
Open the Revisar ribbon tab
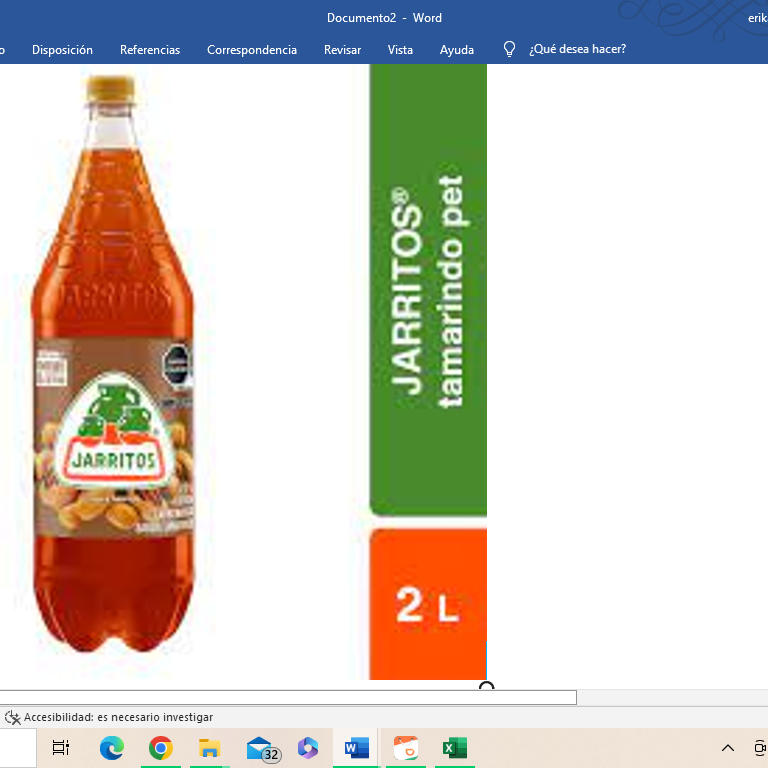(342, 50)
